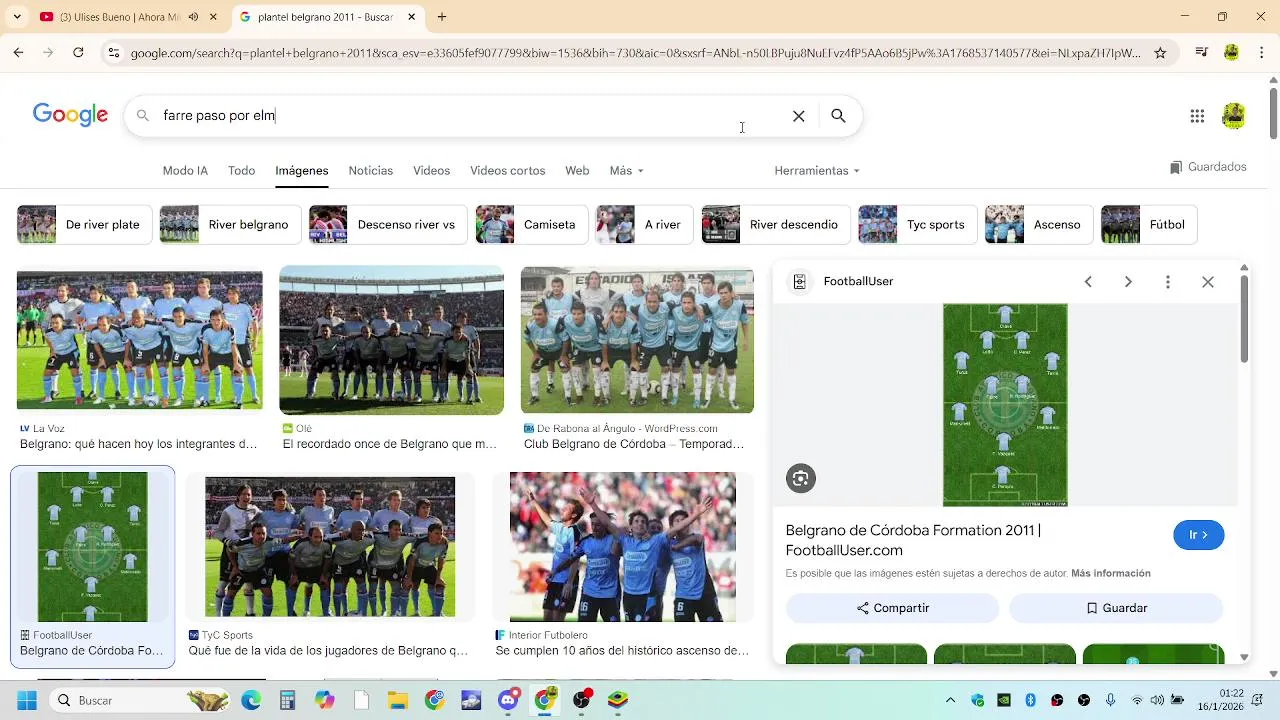1280x720 pixels.
Task: Open Copilot from taskbar
Action: click(325, 700)
